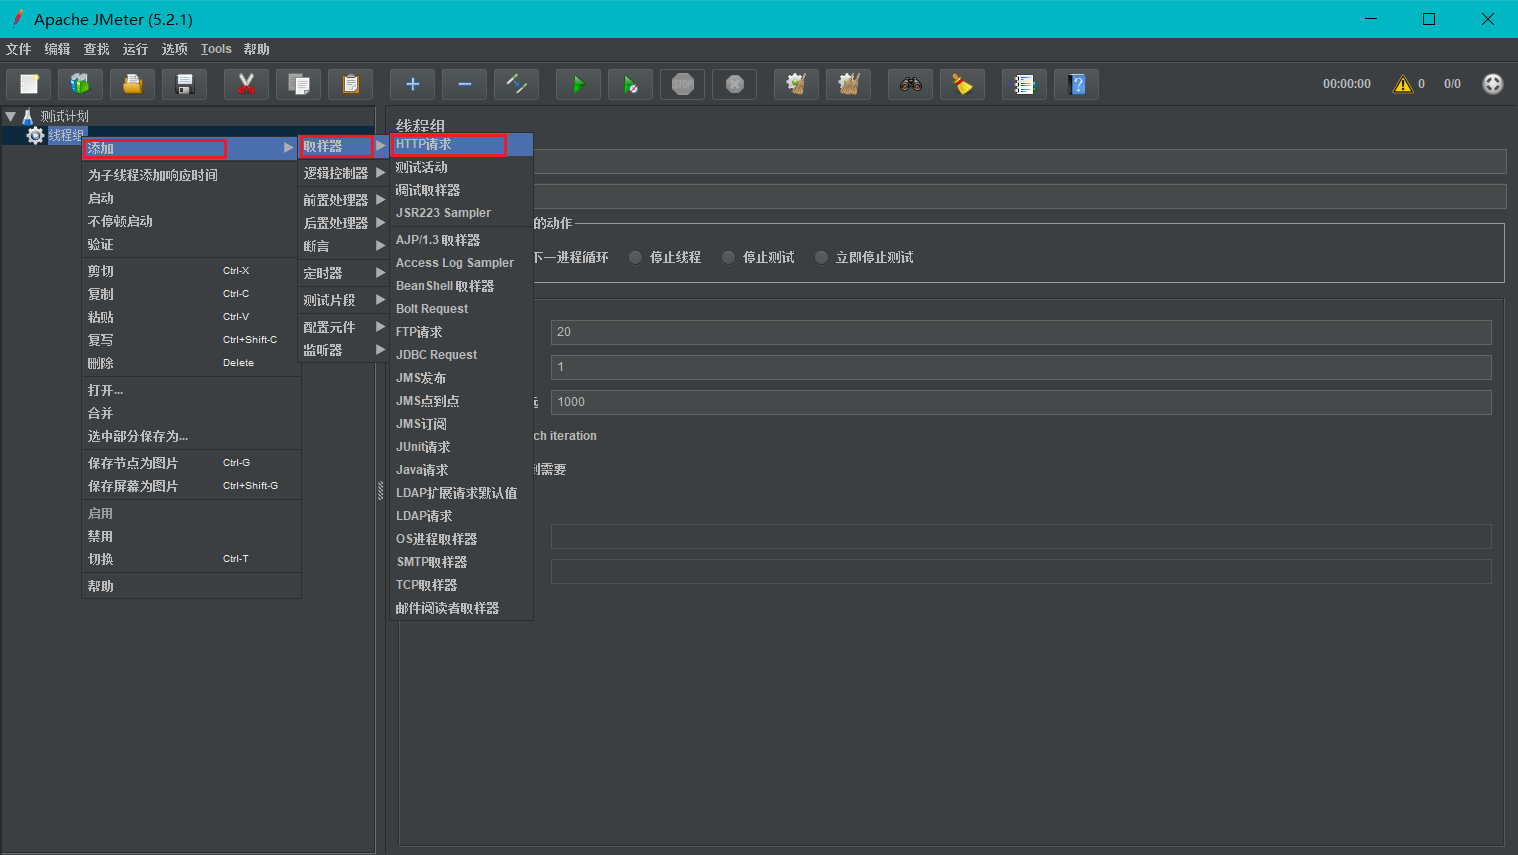Click the warning triangle log indicator

click(1403, 84)
